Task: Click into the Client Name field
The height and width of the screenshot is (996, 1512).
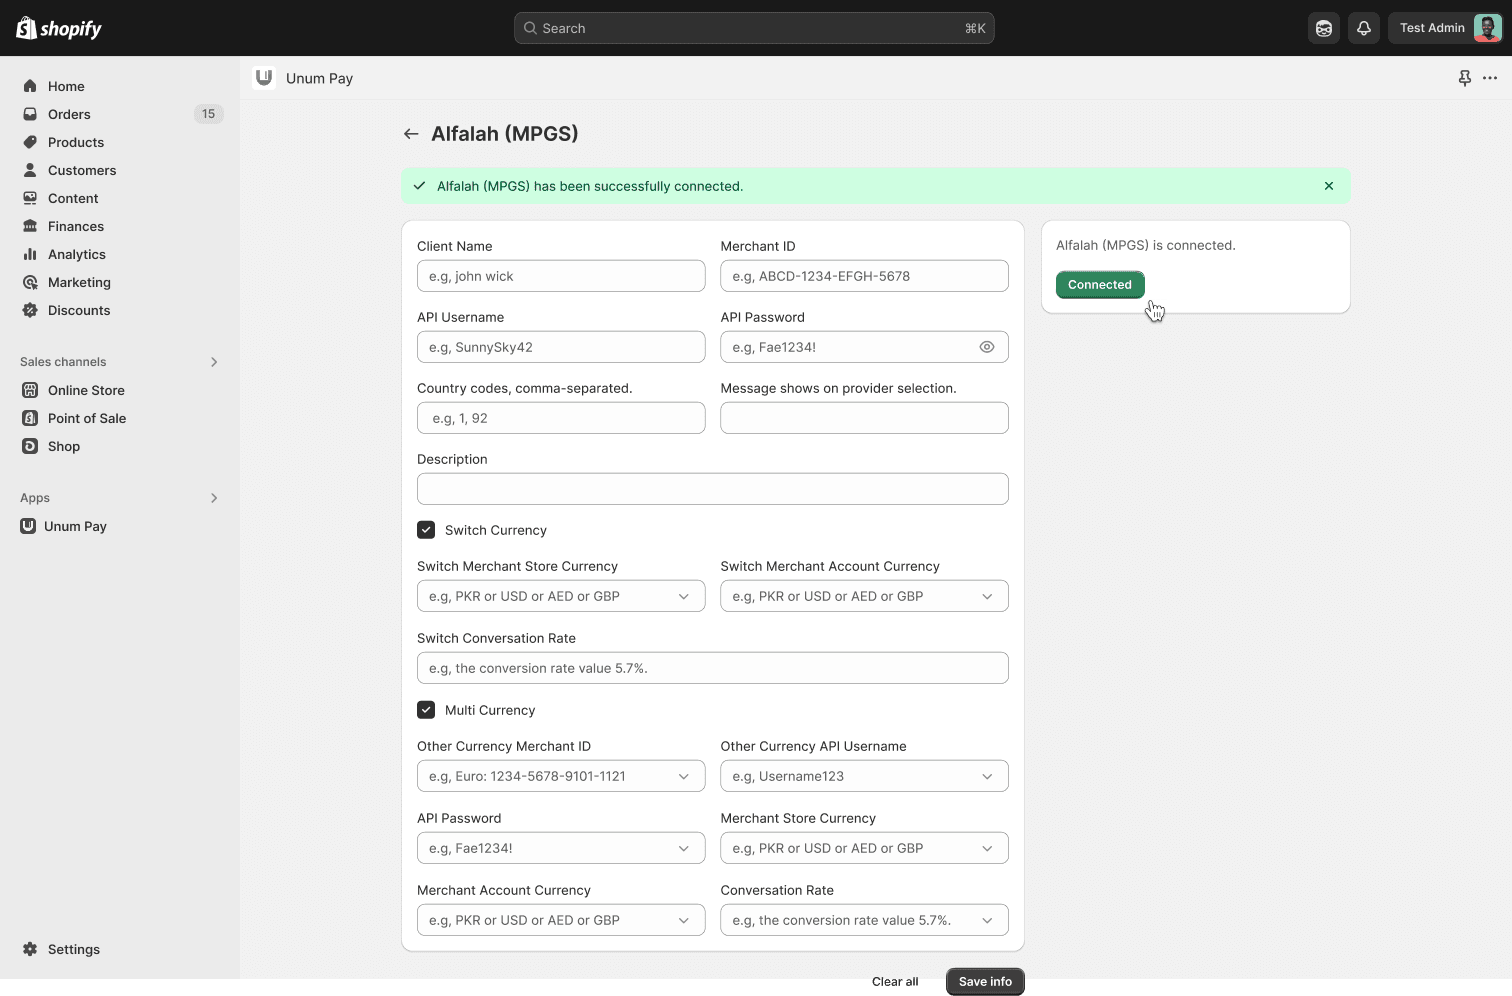Action: pos(560,276)
